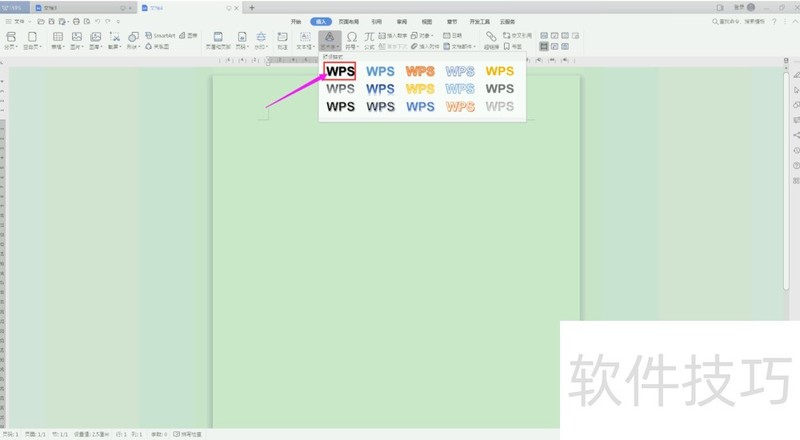Screen dimensions: 800x440
Task: Click the Page Number (页码) icon
Action: coord(242,40)
